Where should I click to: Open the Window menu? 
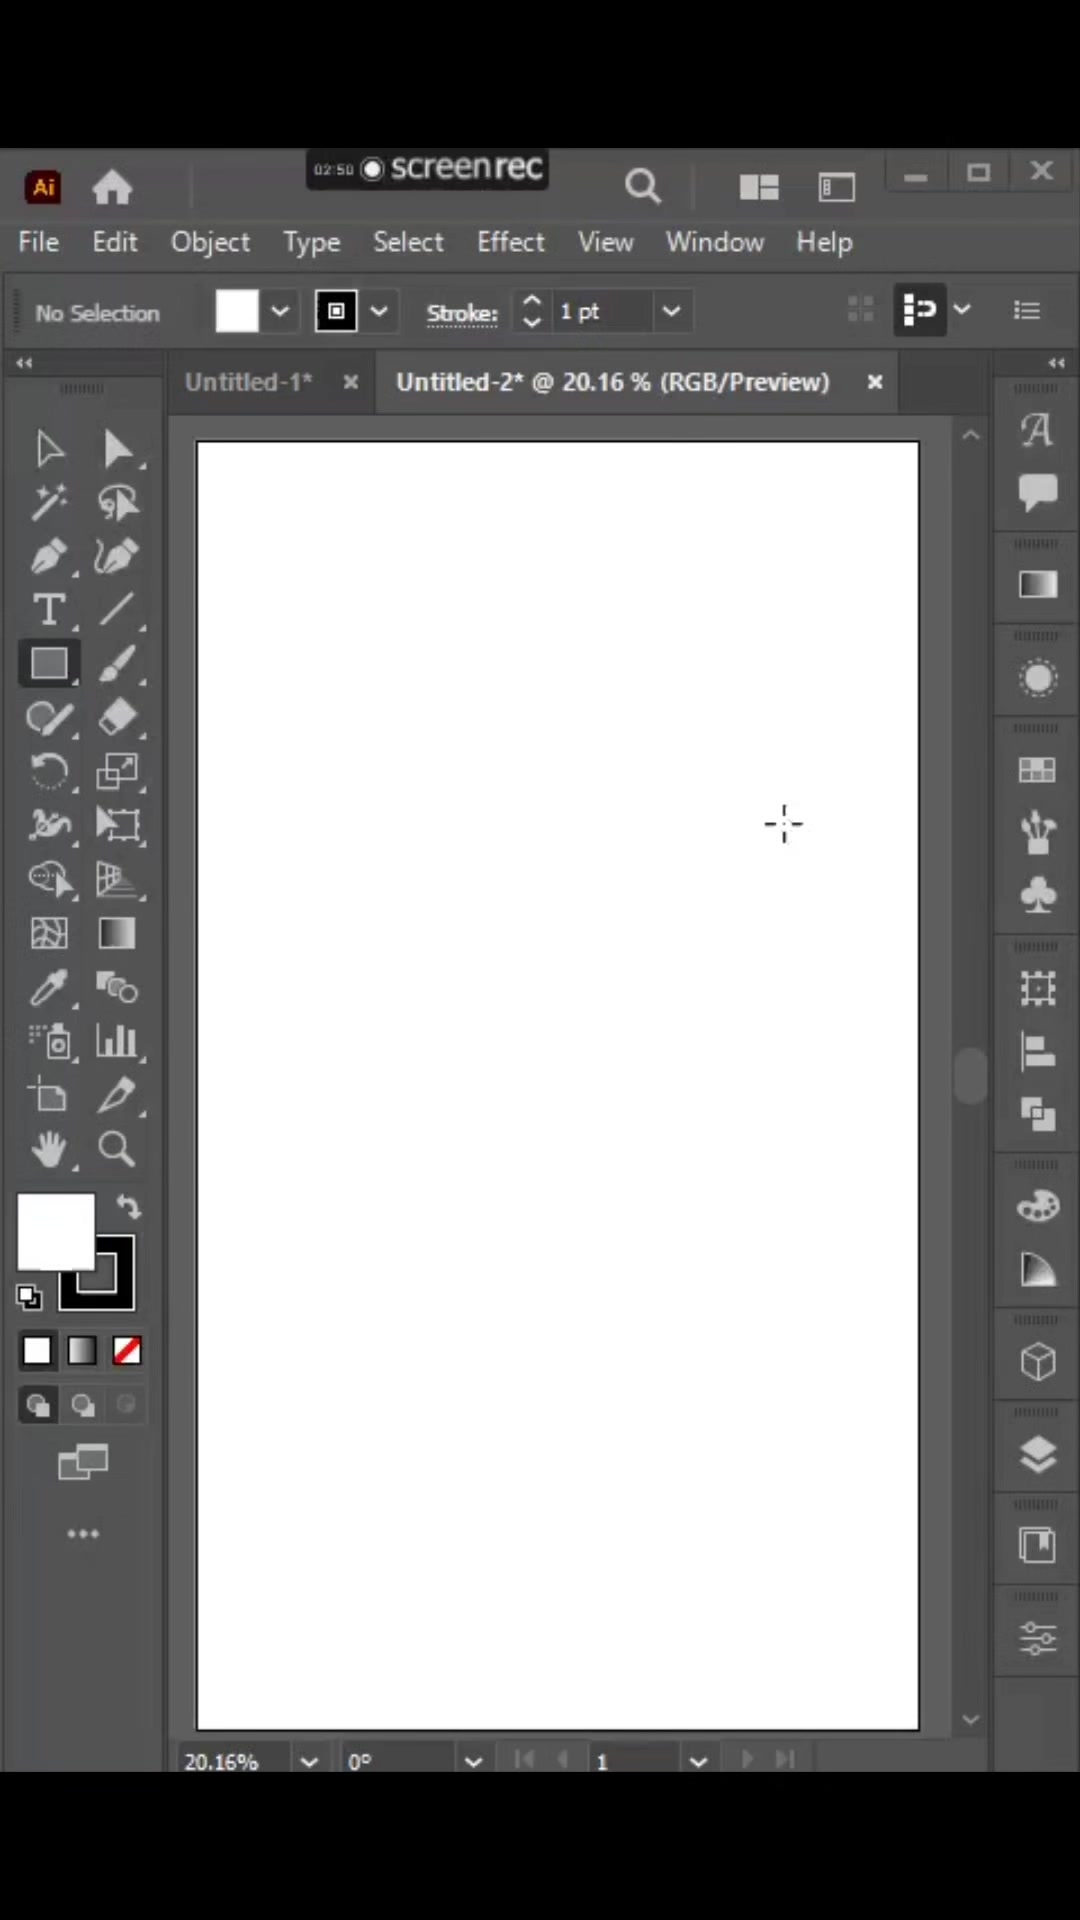(x=715, y=242)
